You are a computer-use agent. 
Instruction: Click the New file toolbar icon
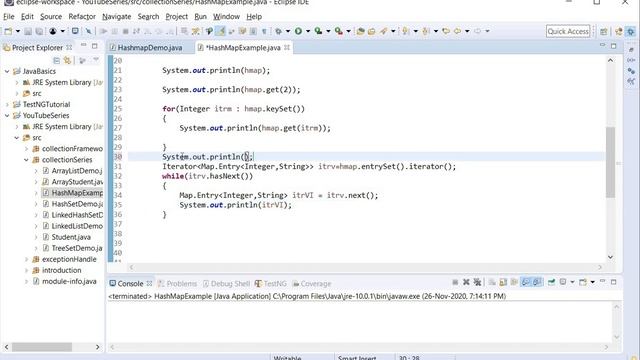(8, 31)
